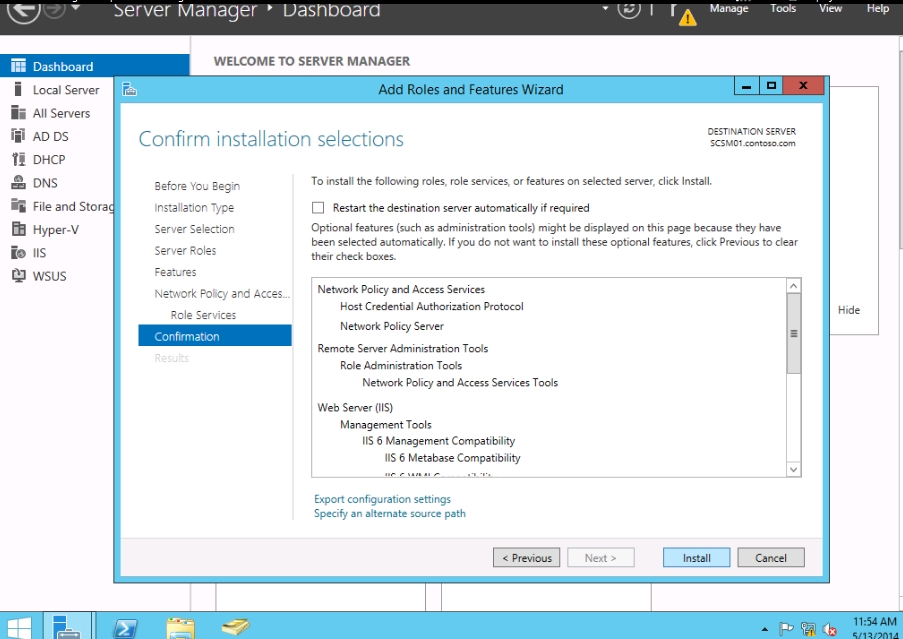Open notifications flag with warning icon
This screenshot has height=639, width=903.
tap(681, 14)
